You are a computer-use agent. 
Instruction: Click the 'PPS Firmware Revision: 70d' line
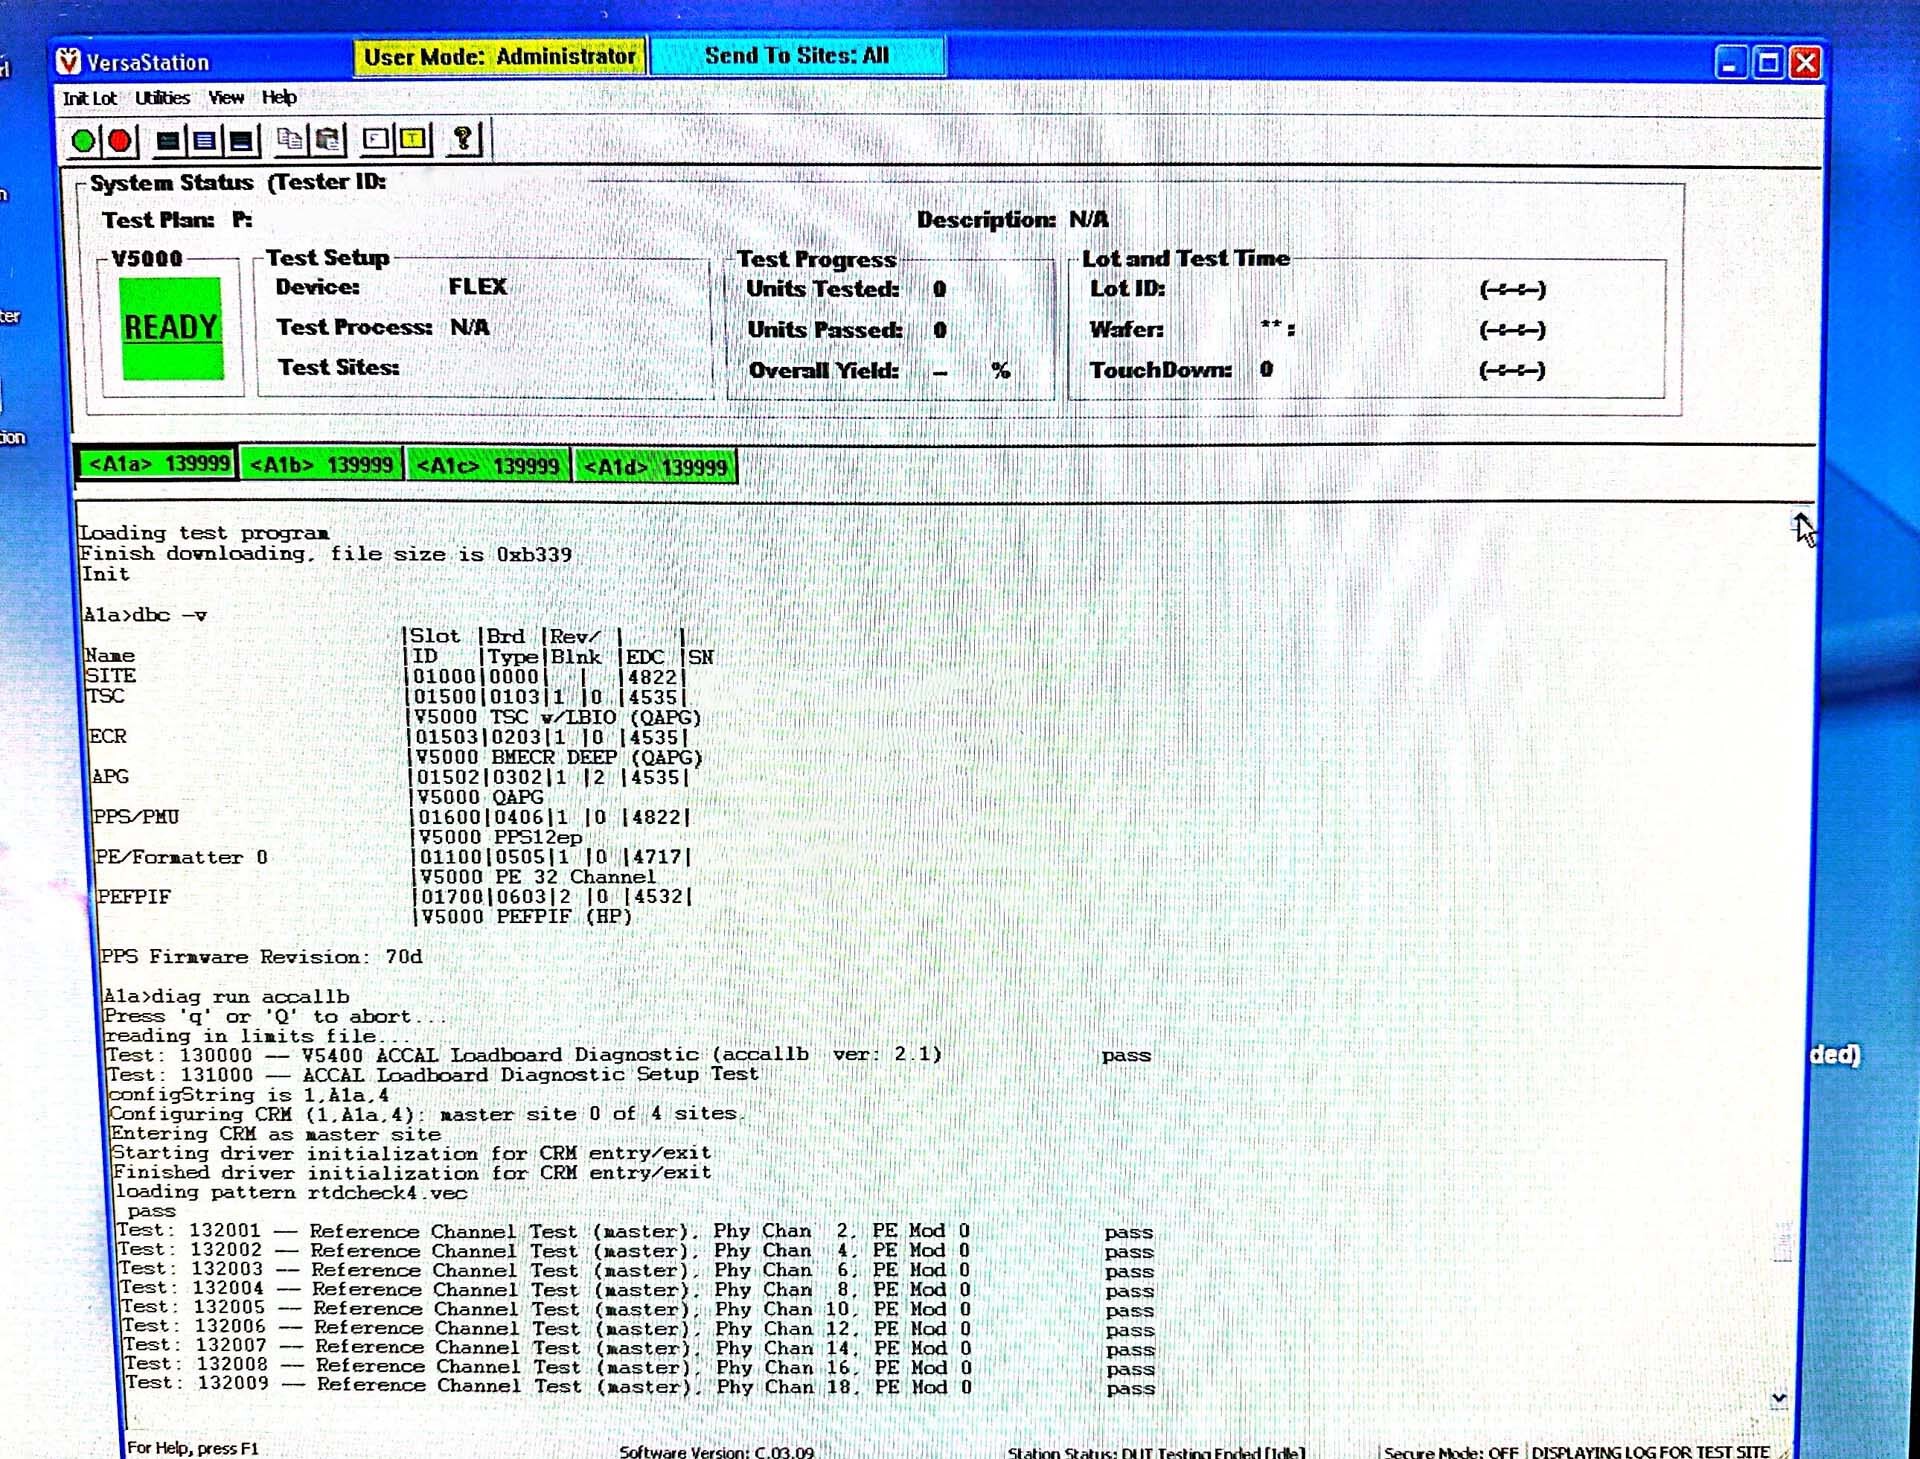pyautogui.click(x=261, y=957)
